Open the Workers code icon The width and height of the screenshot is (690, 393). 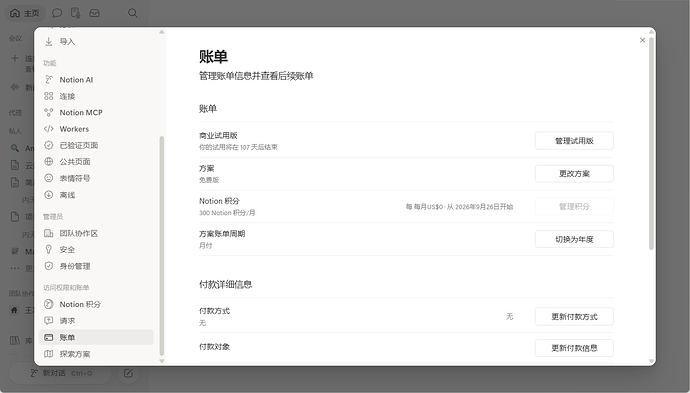pyautogui.click(x=49, y=129)
